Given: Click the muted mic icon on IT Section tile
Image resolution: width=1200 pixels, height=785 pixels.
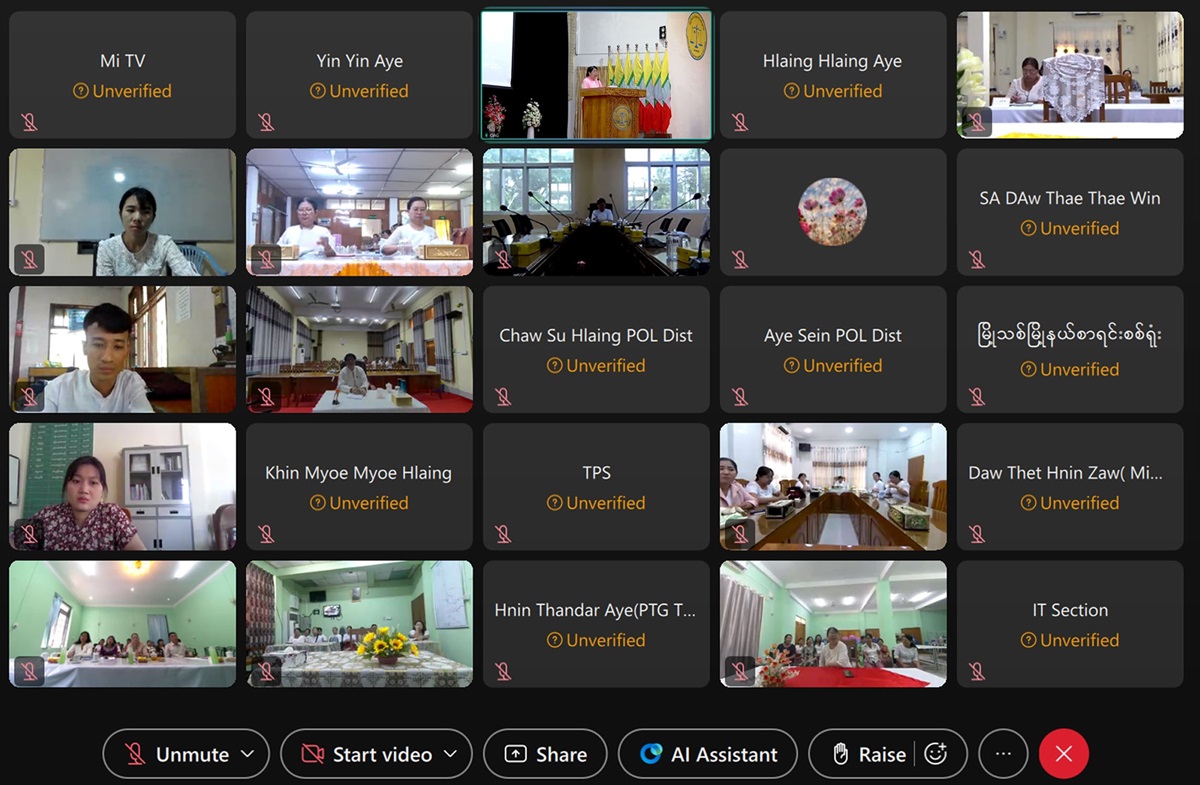Looking at the screenshot, I should coord(977,671).
